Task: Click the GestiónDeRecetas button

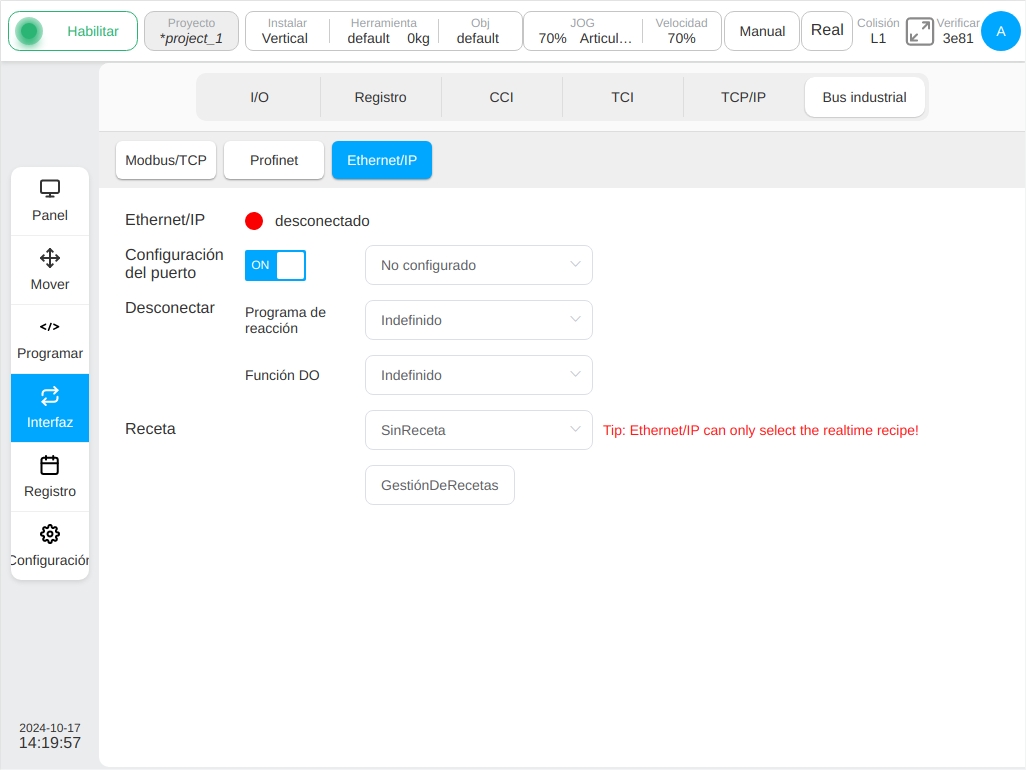Action: (440, 485)
